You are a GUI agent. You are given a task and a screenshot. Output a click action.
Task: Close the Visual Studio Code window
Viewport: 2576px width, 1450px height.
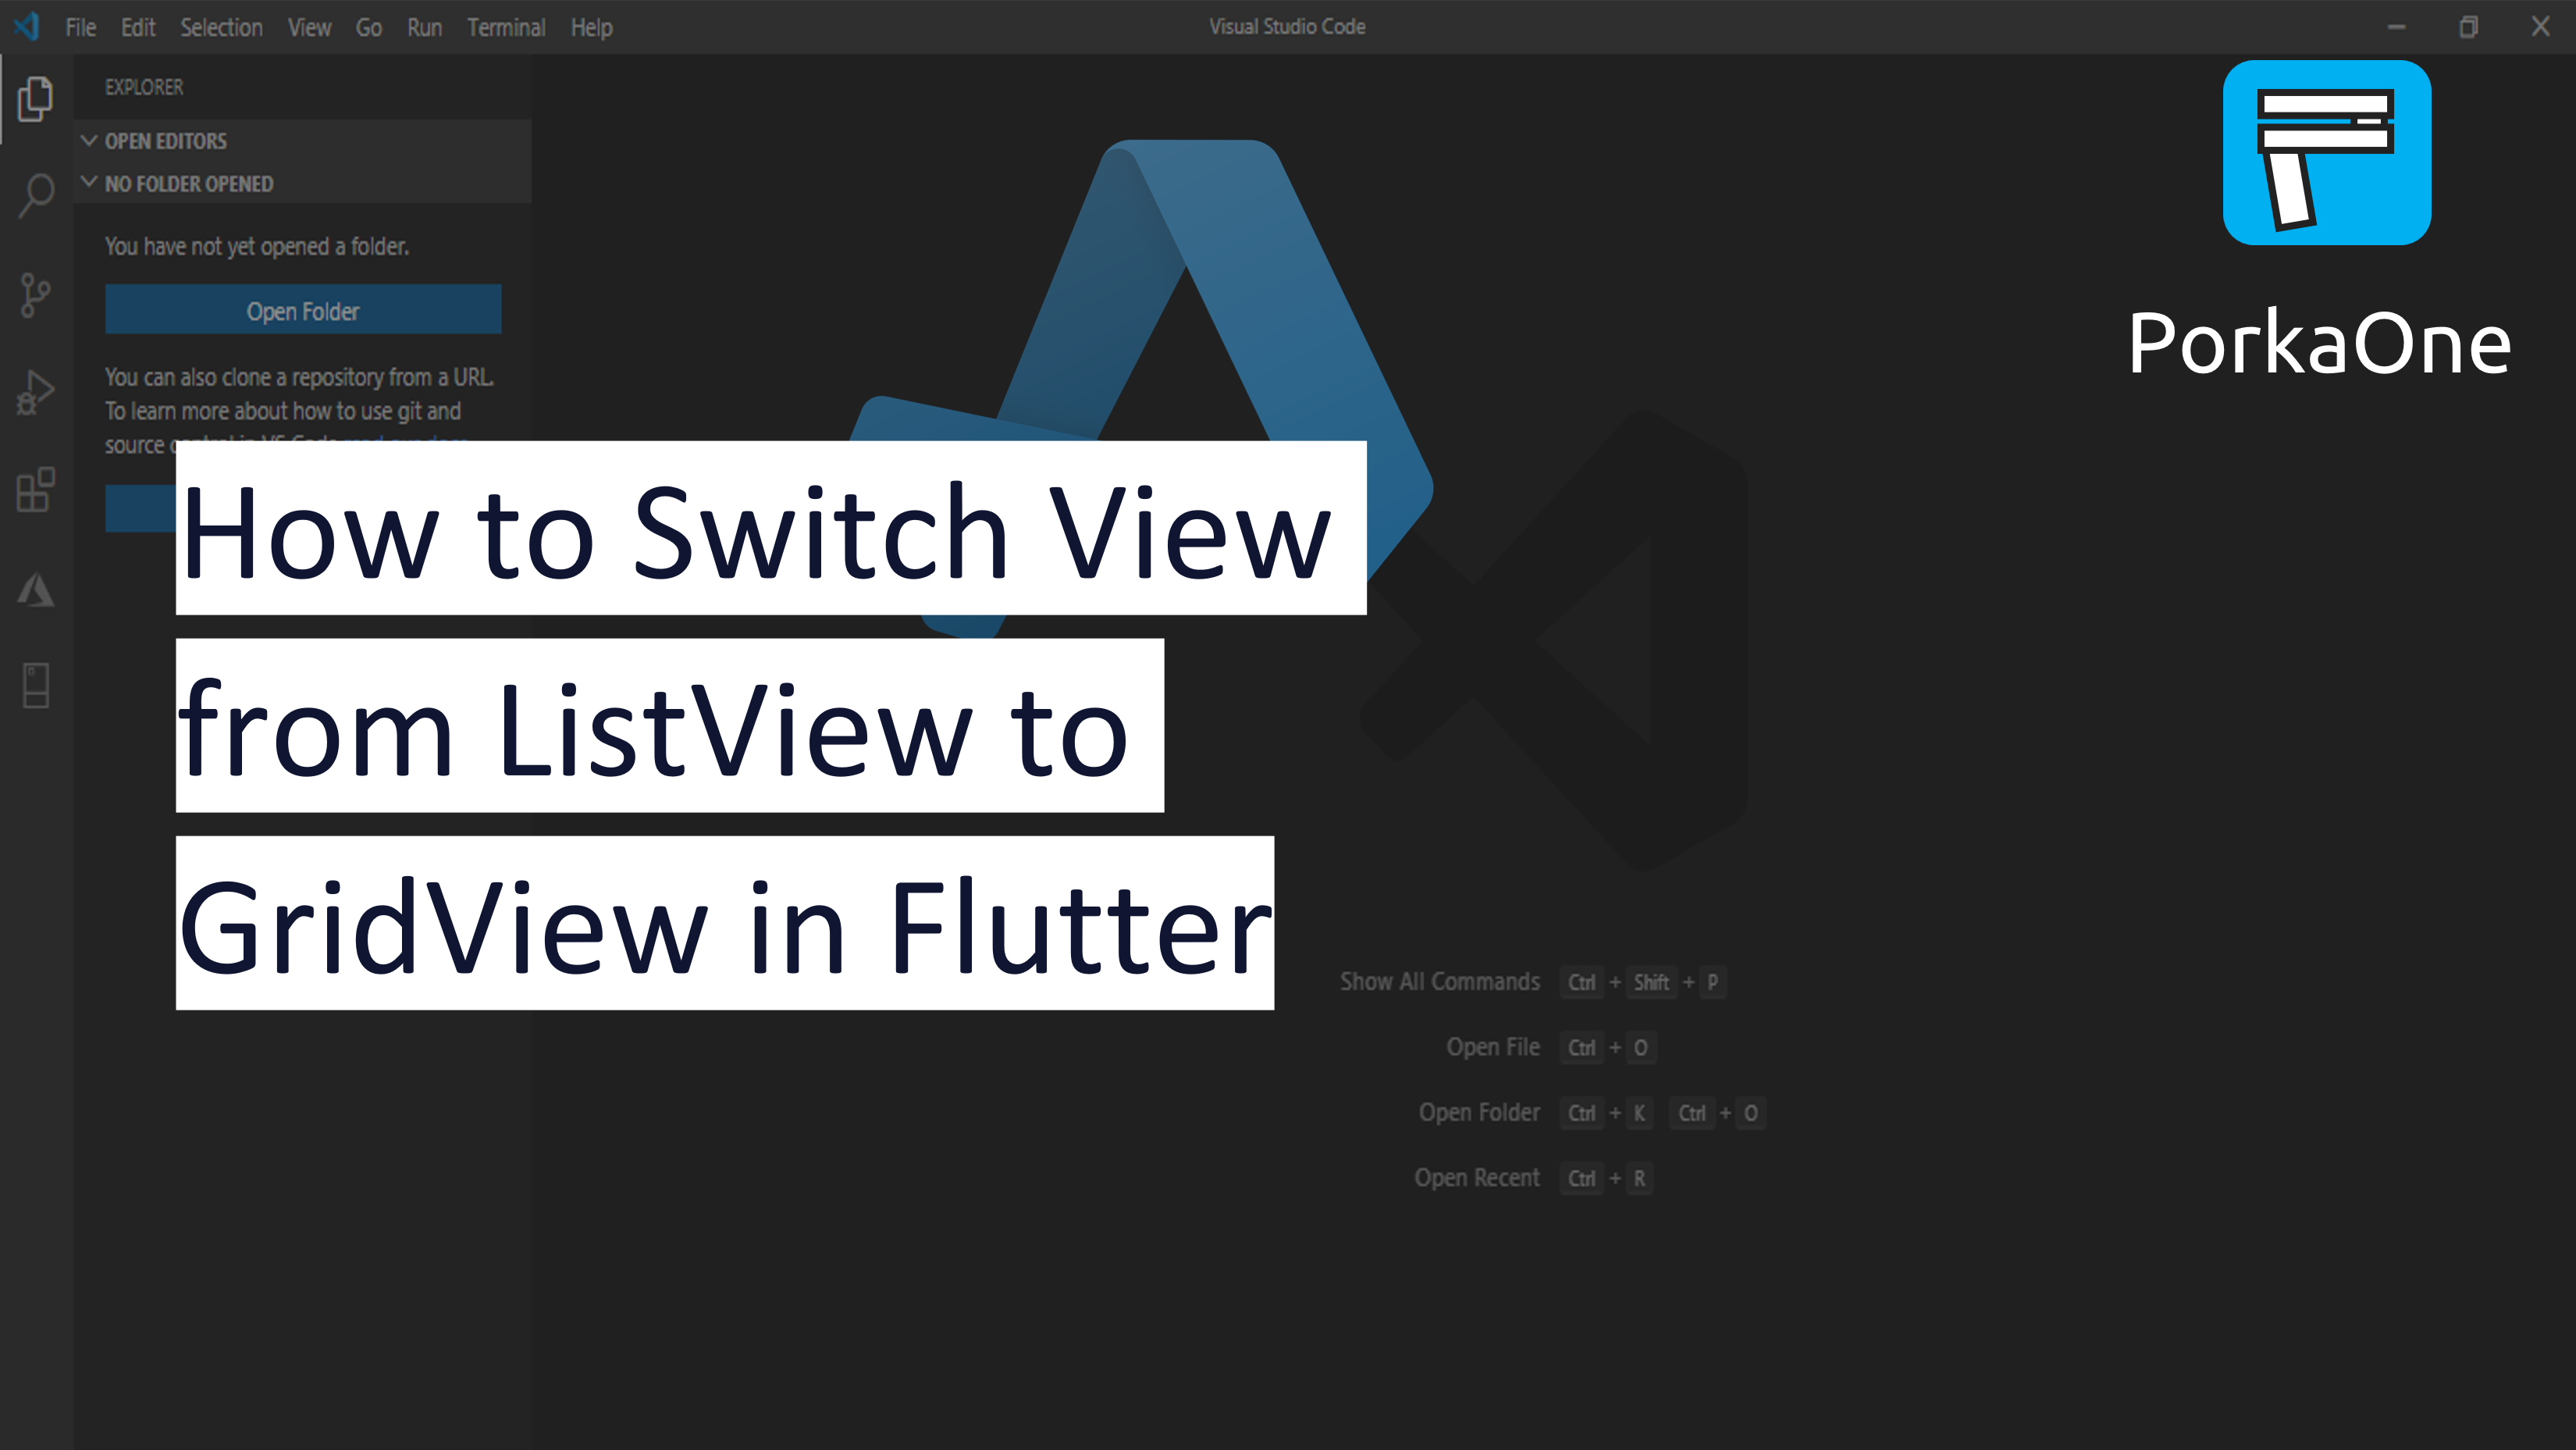click(x=2540, y=27)
